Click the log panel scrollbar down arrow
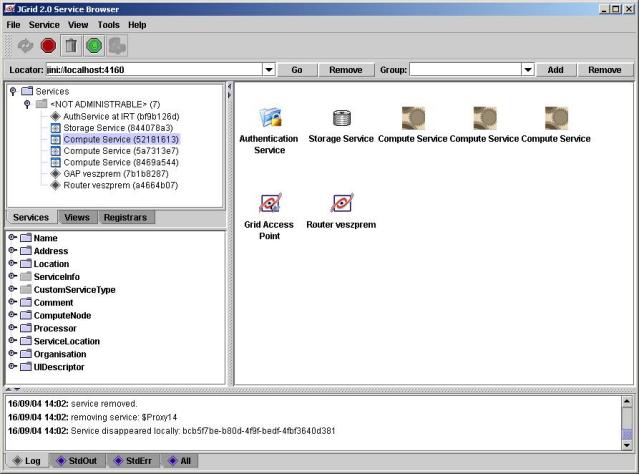The image size is (639, 474). pos(627,445)
